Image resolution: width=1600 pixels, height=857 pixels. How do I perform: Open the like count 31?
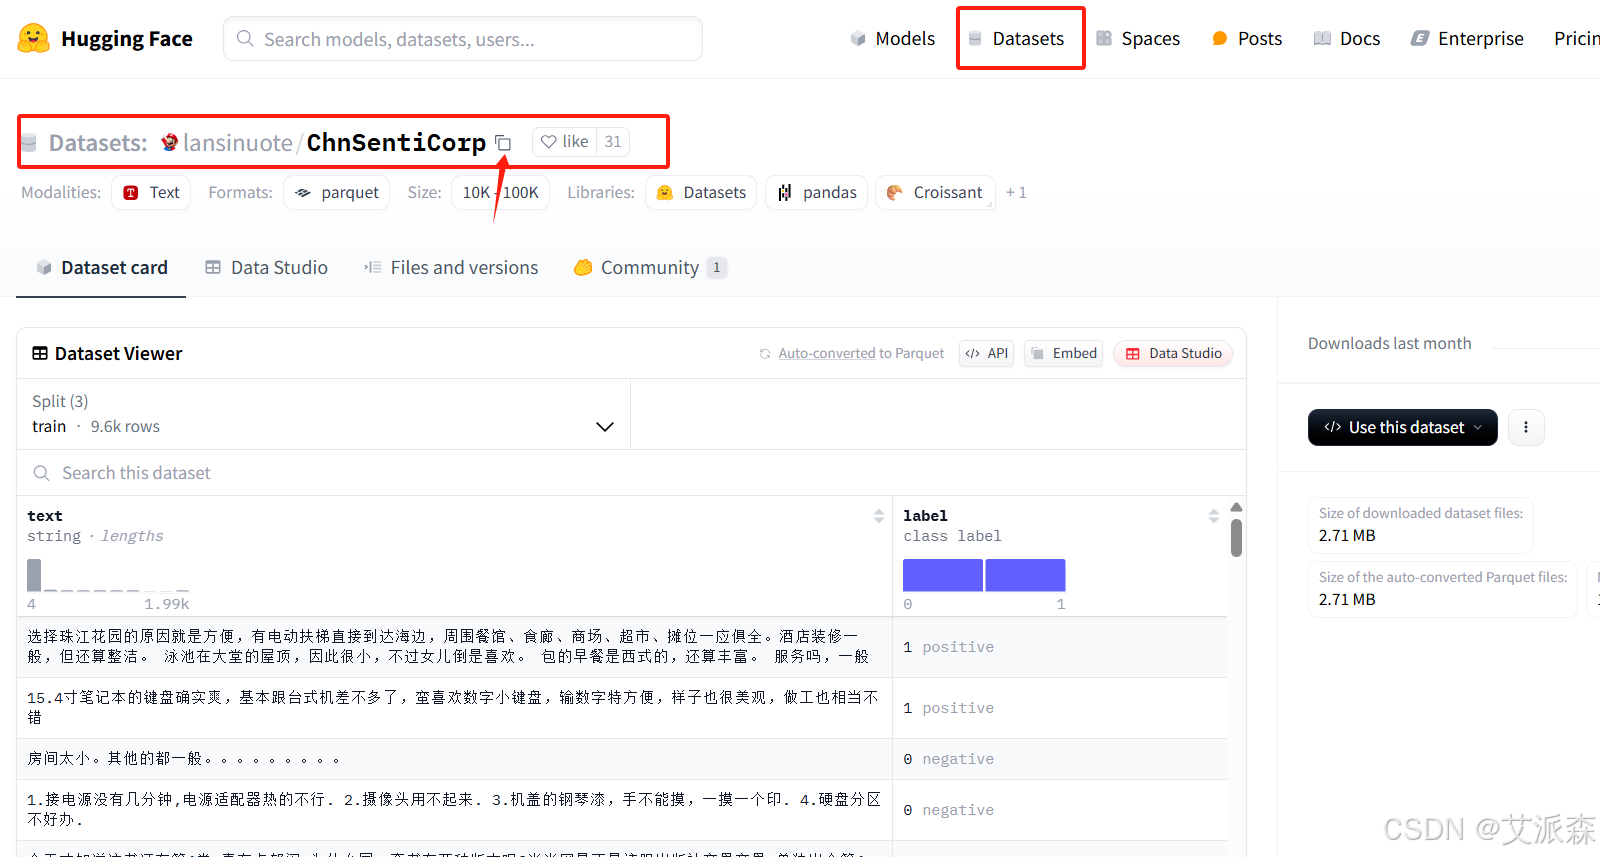coord(613,142)
